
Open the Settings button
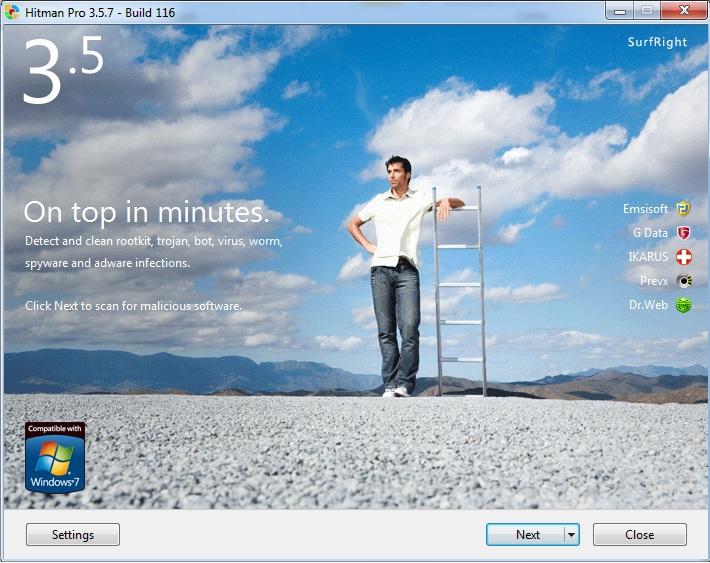coord(73,534)
